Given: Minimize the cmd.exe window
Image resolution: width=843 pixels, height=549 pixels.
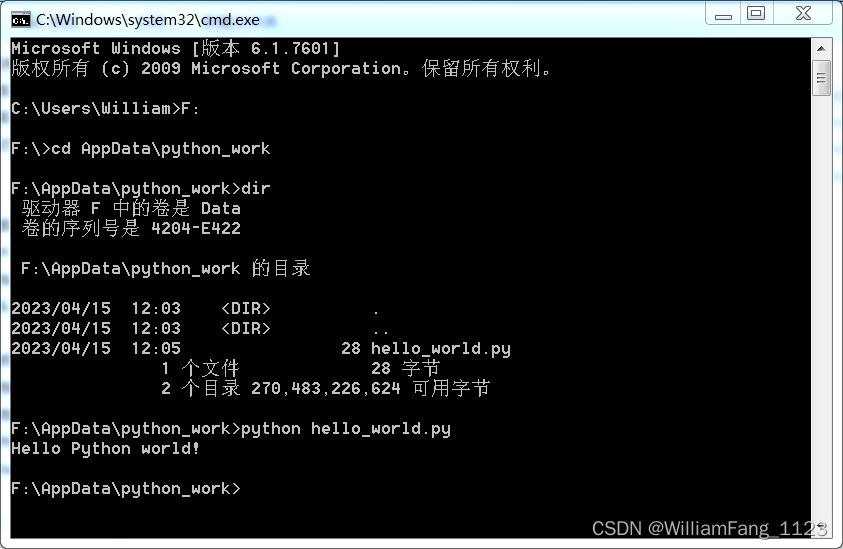Looking at the screenshot, I should click(x=723, y=13).
